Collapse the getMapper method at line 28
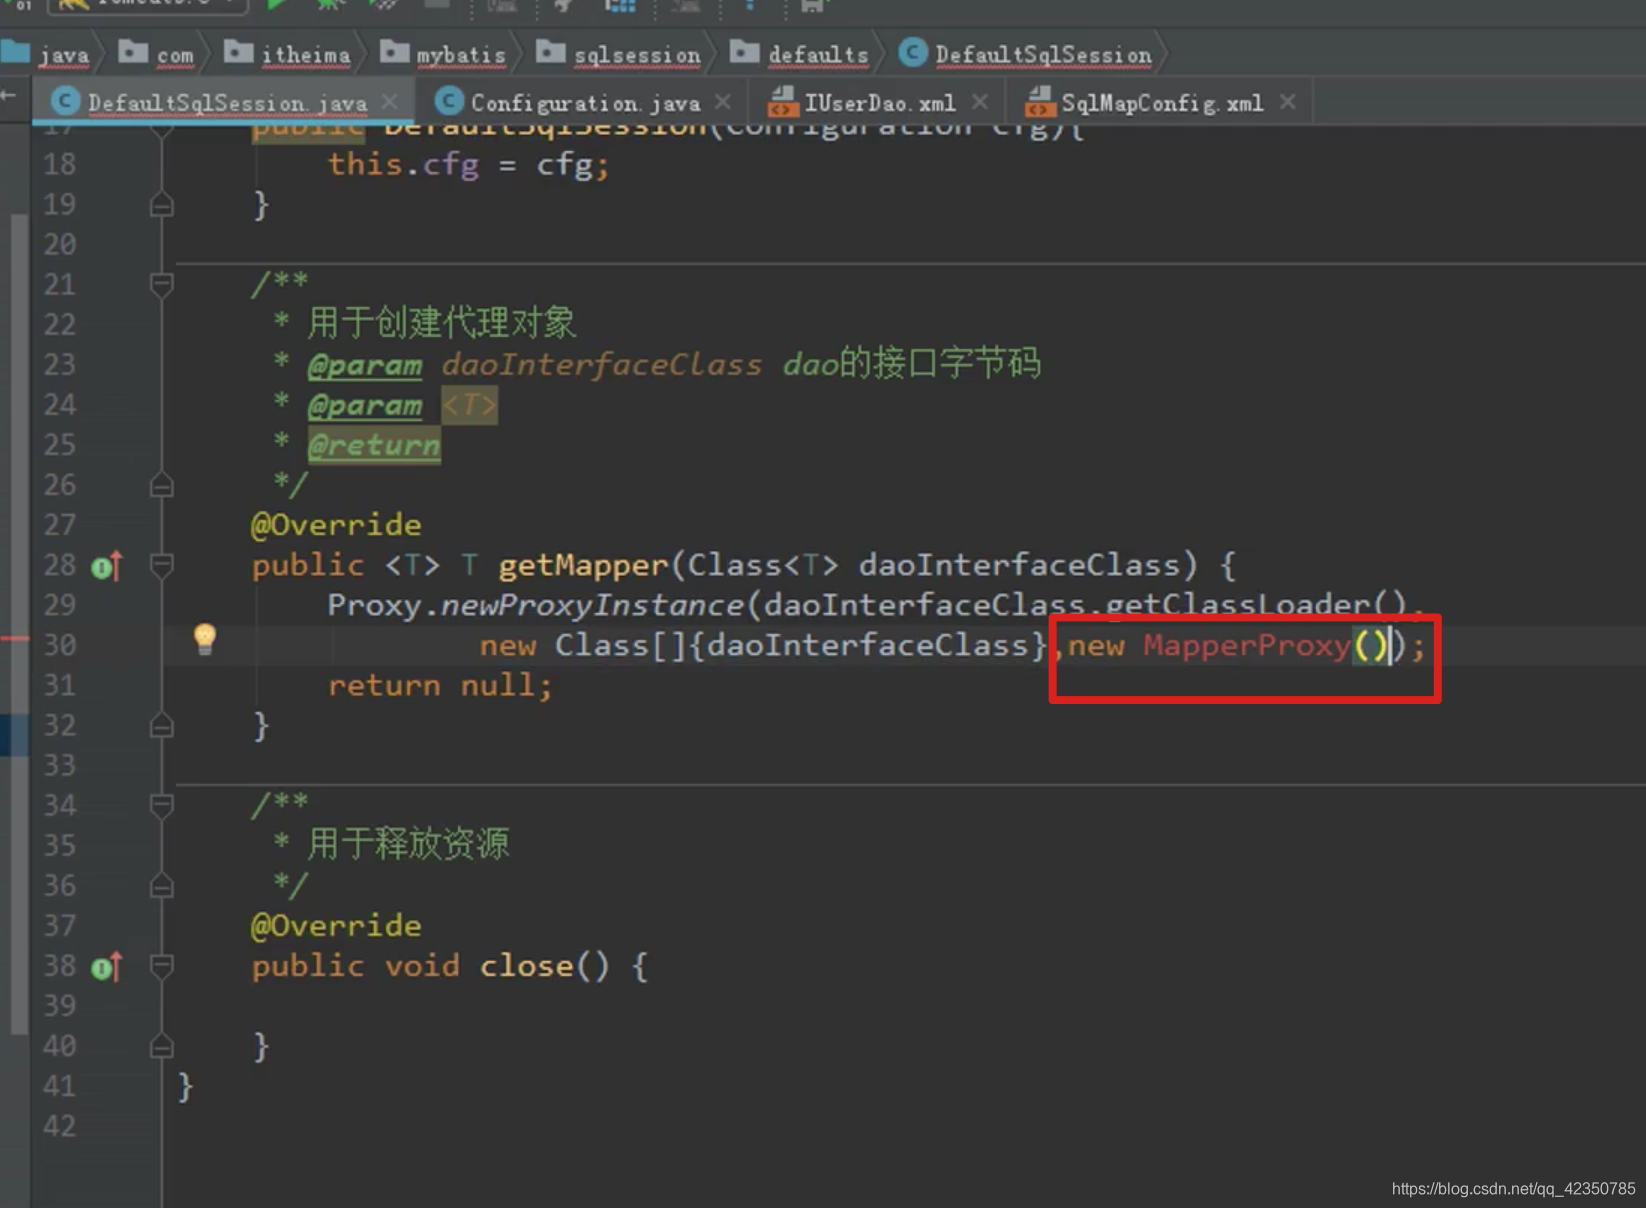Screen dimensions: 1646x1208 pyautogui.click(x=161, y=566)
